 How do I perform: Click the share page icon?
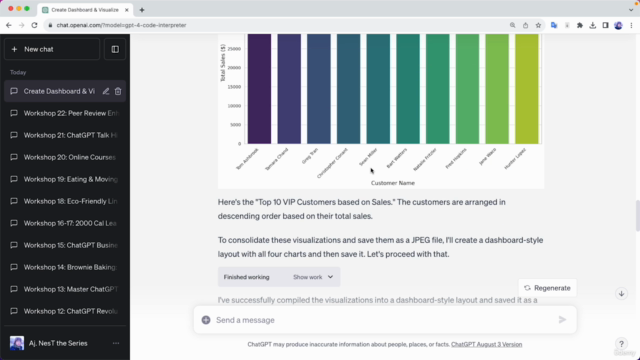[525, 25]
